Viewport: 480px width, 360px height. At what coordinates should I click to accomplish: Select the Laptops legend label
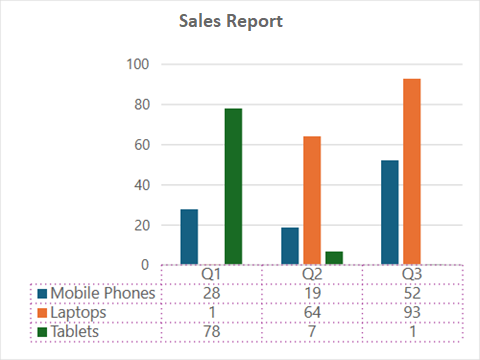78,313
